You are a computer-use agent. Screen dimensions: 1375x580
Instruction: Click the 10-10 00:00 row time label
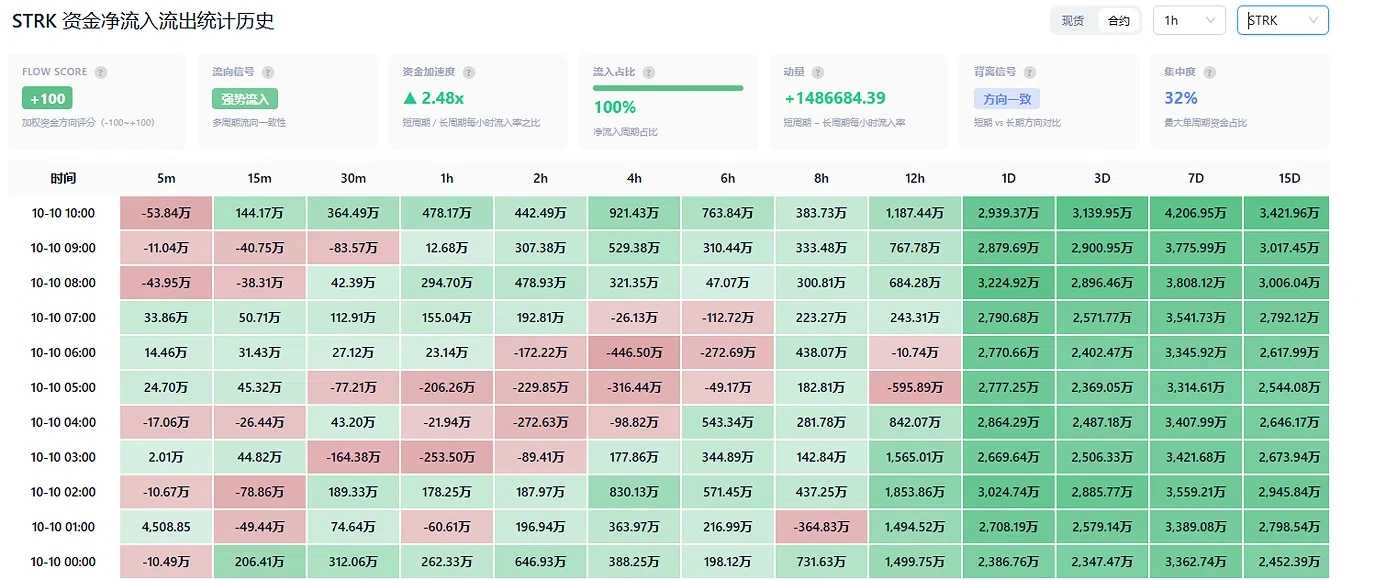pyautogui.click(x=63, y=562)
